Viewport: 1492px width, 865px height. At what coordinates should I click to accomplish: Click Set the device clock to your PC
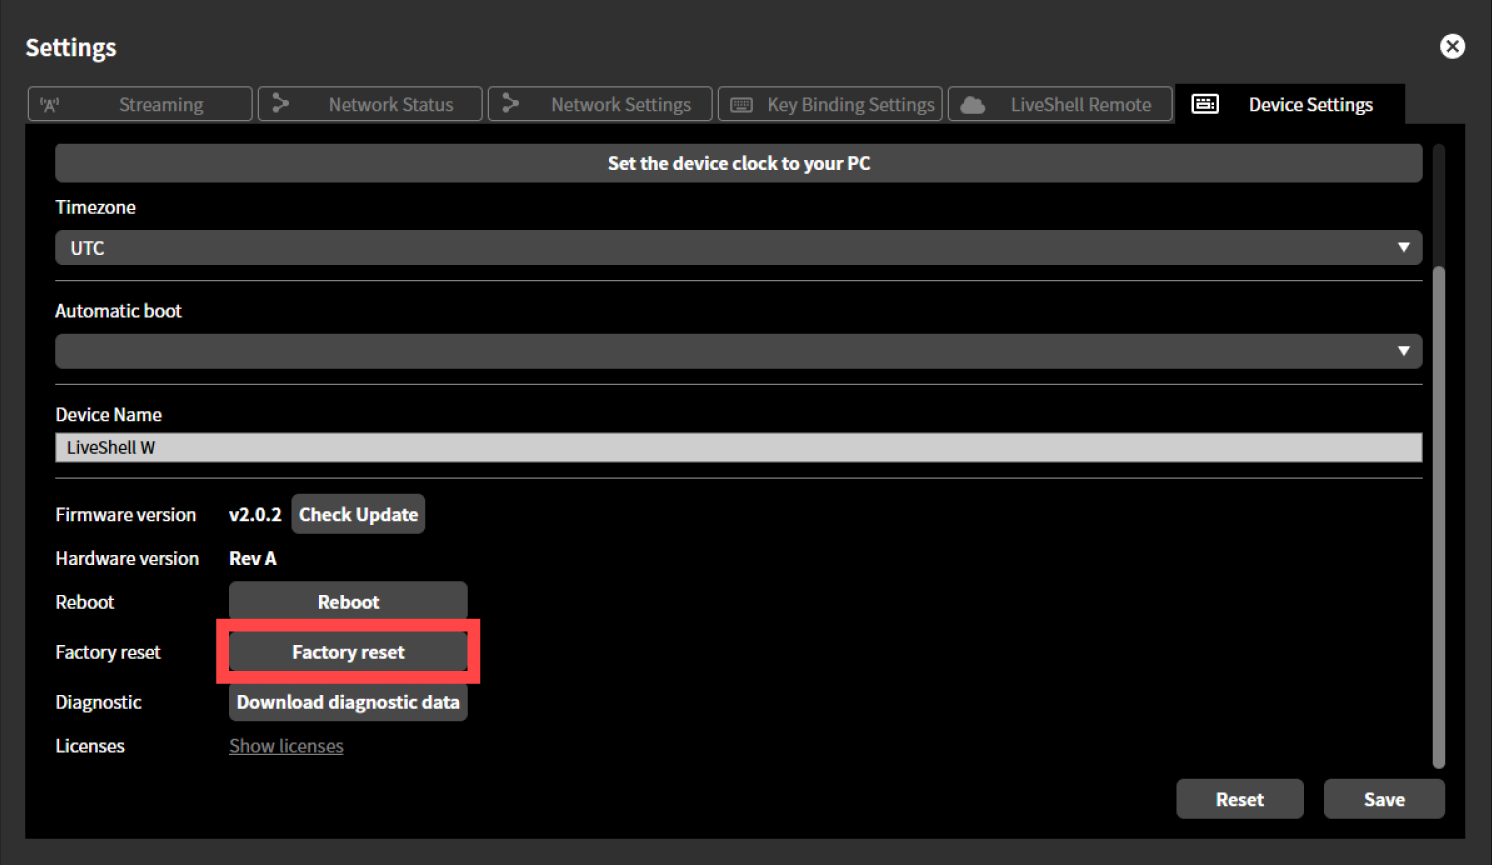[738, 162]
